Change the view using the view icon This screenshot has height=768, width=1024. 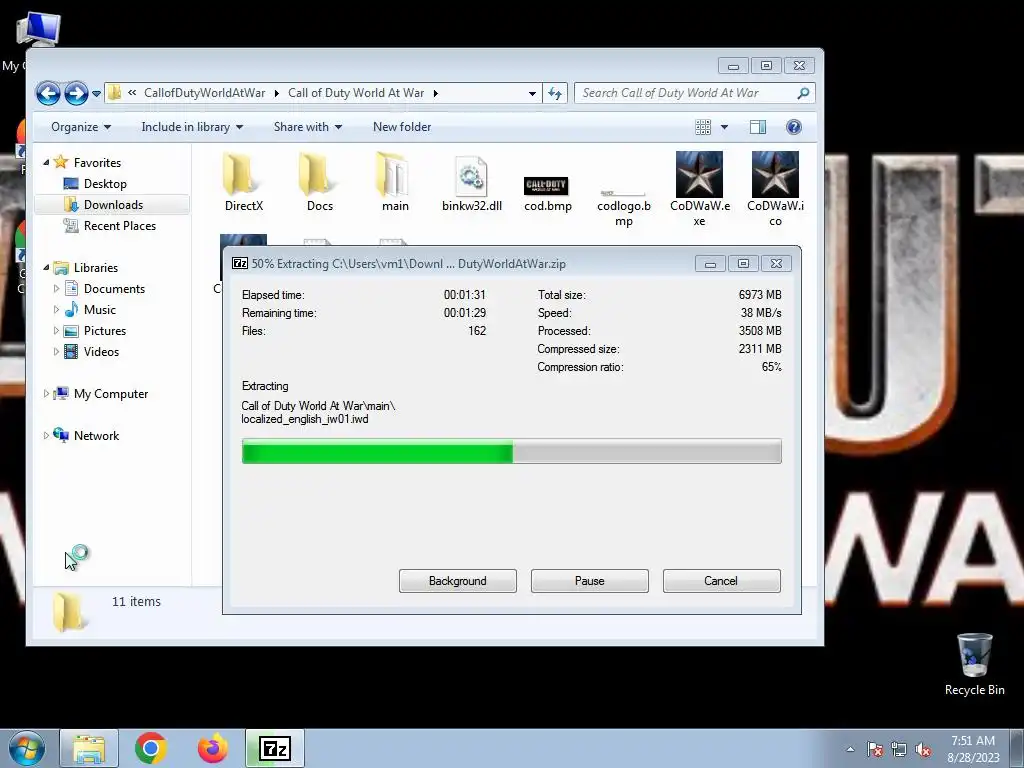pos(703,127)
